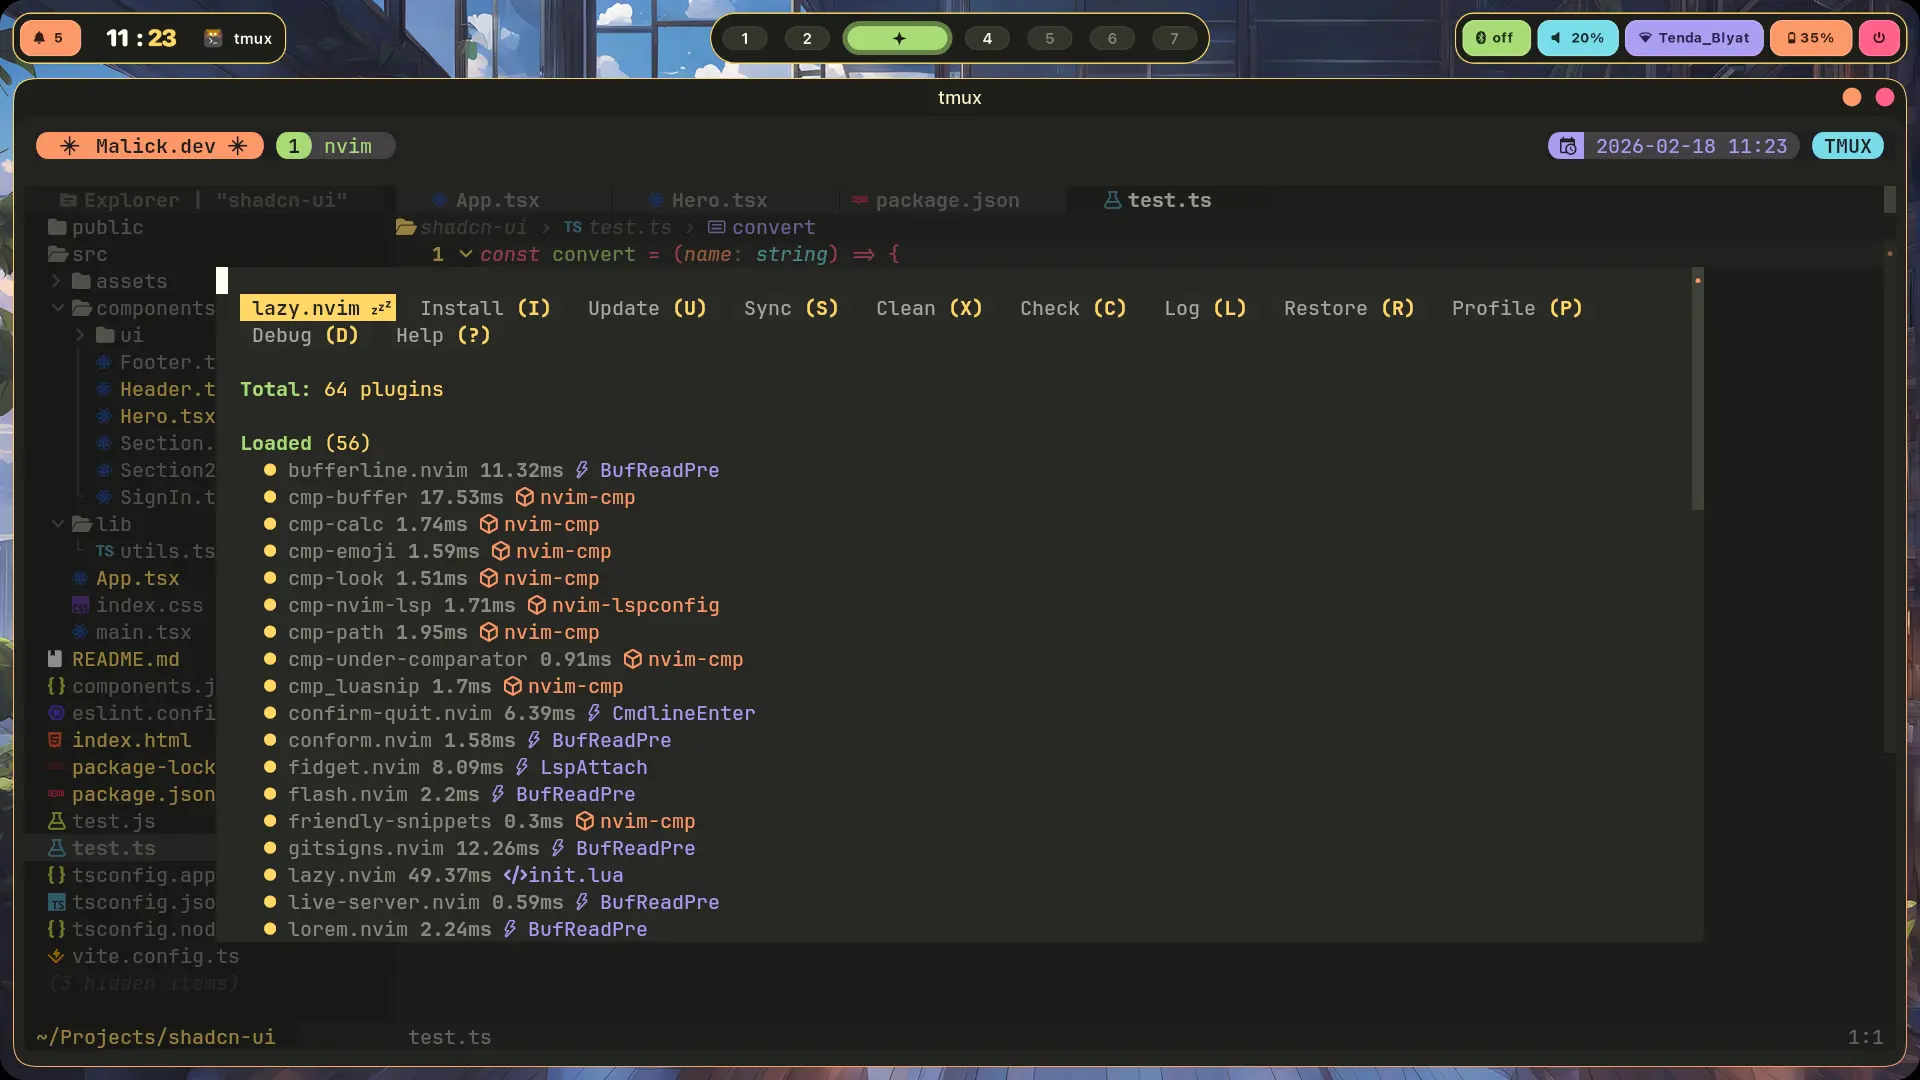The width and height of the screenshot is (1920, 1080).
Task: Click the HTML icon of index.html
Action: click(x=56, y=740)
